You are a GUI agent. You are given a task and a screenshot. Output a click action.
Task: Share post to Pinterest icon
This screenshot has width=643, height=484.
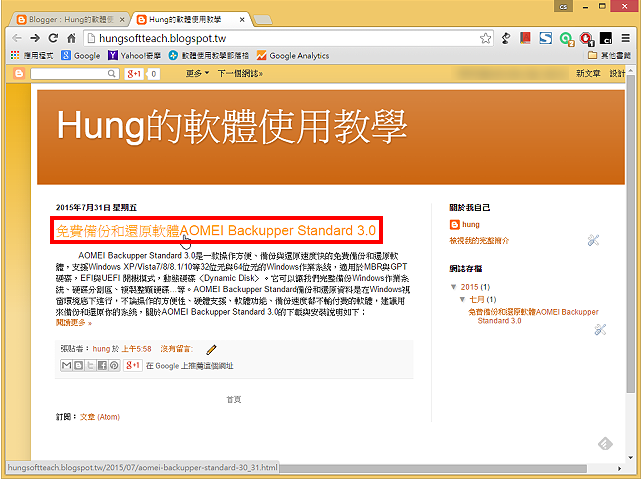[114, 365]
